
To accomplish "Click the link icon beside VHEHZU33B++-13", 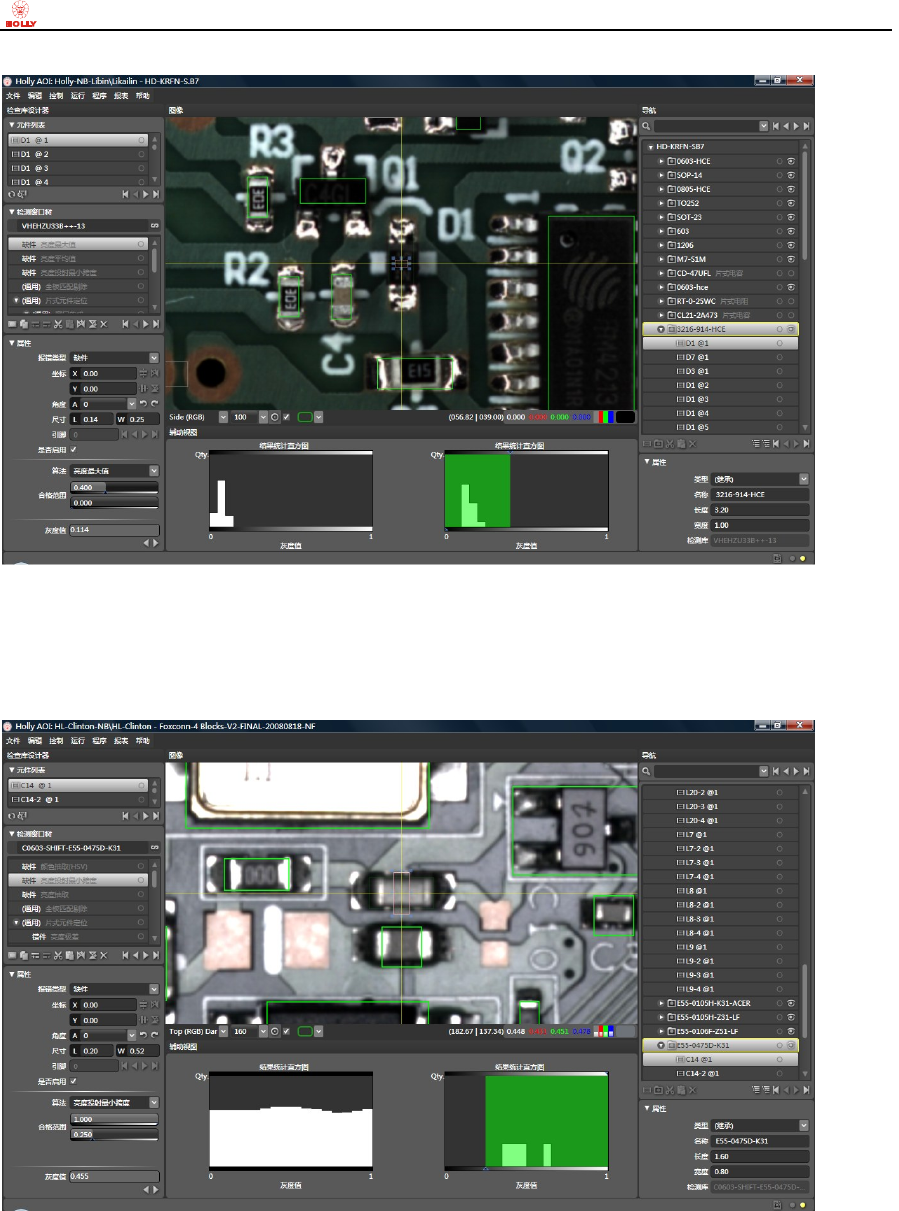I will (x=155, y=226).
